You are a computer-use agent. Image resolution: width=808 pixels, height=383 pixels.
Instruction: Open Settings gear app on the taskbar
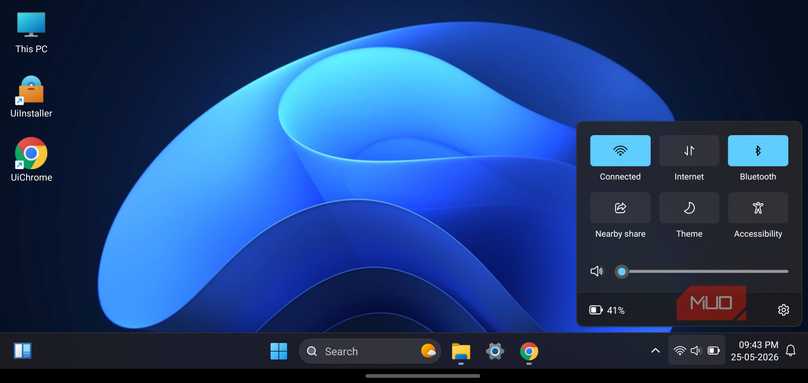click(x=495, y=352)
